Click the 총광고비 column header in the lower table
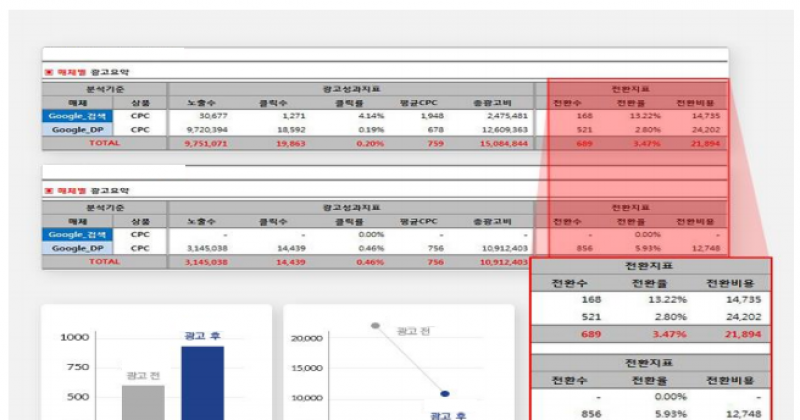Screen dimensions: 800x420 pyautogui.click(x=497, y=221)
